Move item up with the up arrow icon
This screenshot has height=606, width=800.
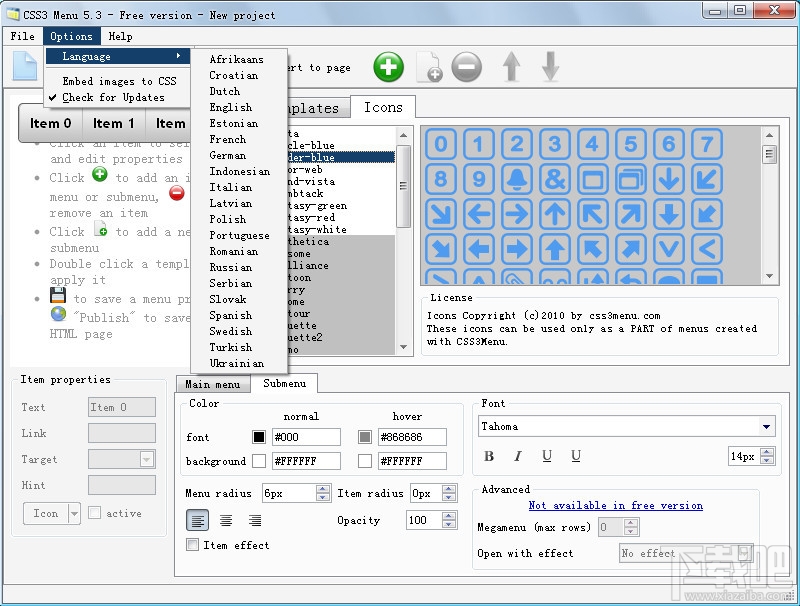point(511,67)
